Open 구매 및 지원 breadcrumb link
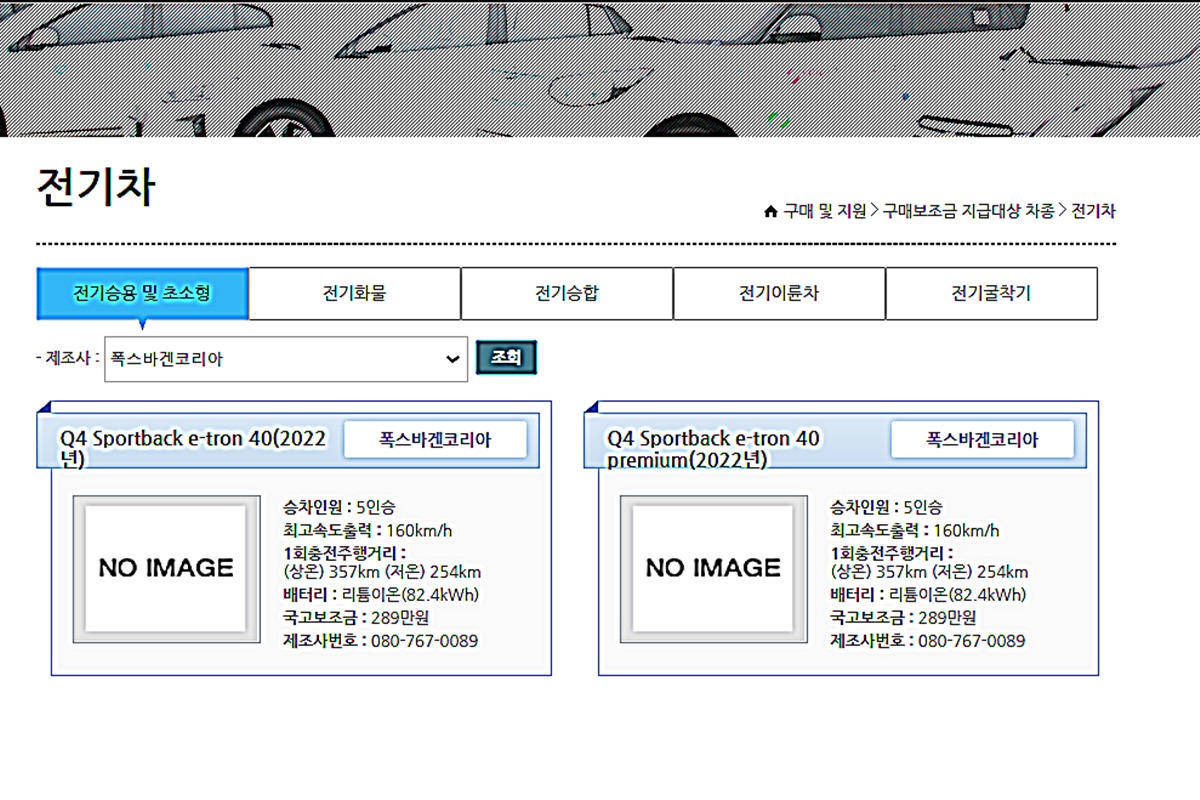 [x=825, y=211]
